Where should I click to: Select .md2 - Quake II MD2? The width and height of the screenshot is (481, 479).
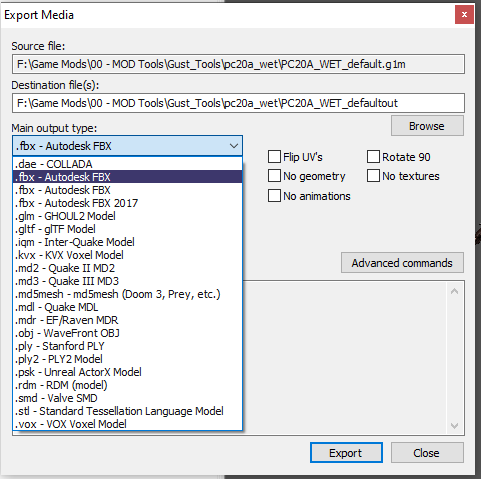[127, 268]
